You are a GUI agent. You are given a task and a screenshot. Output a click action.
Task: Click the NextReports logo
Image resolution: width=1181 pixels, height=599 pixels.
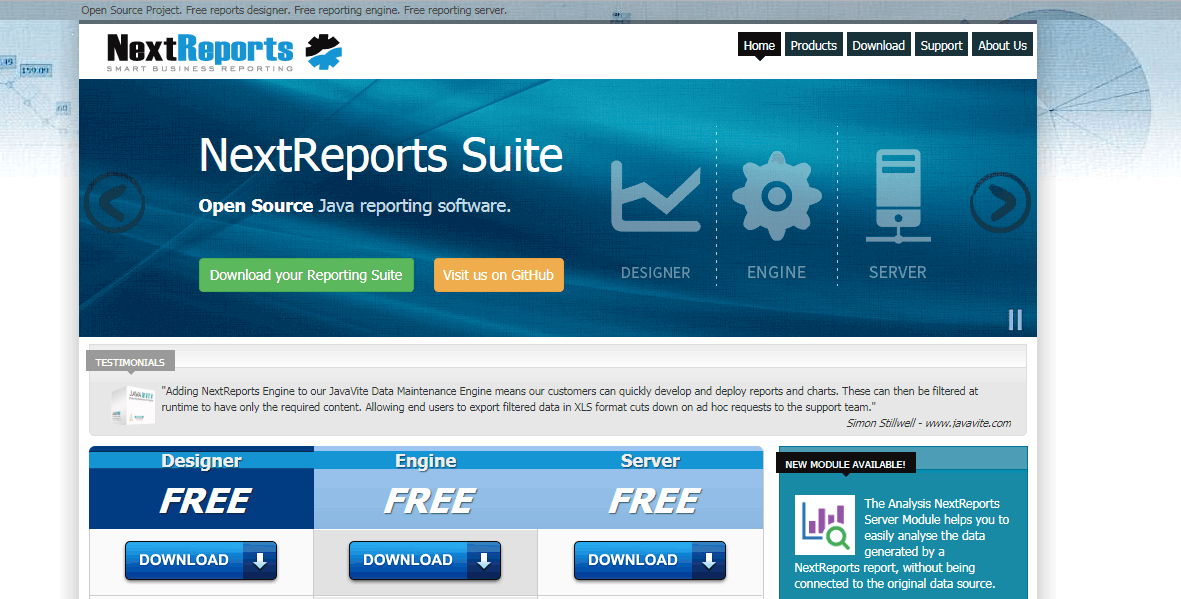(x=224, y=53)
